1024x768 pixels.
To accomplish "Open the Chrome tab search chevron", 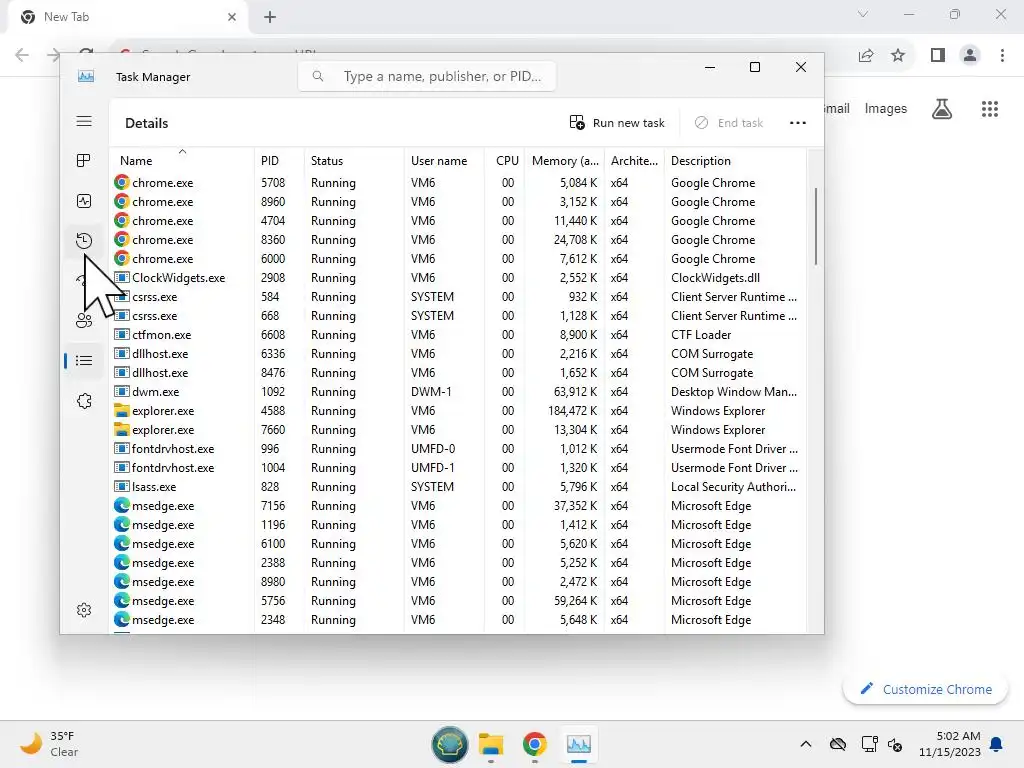I will [x=863, y=14].
